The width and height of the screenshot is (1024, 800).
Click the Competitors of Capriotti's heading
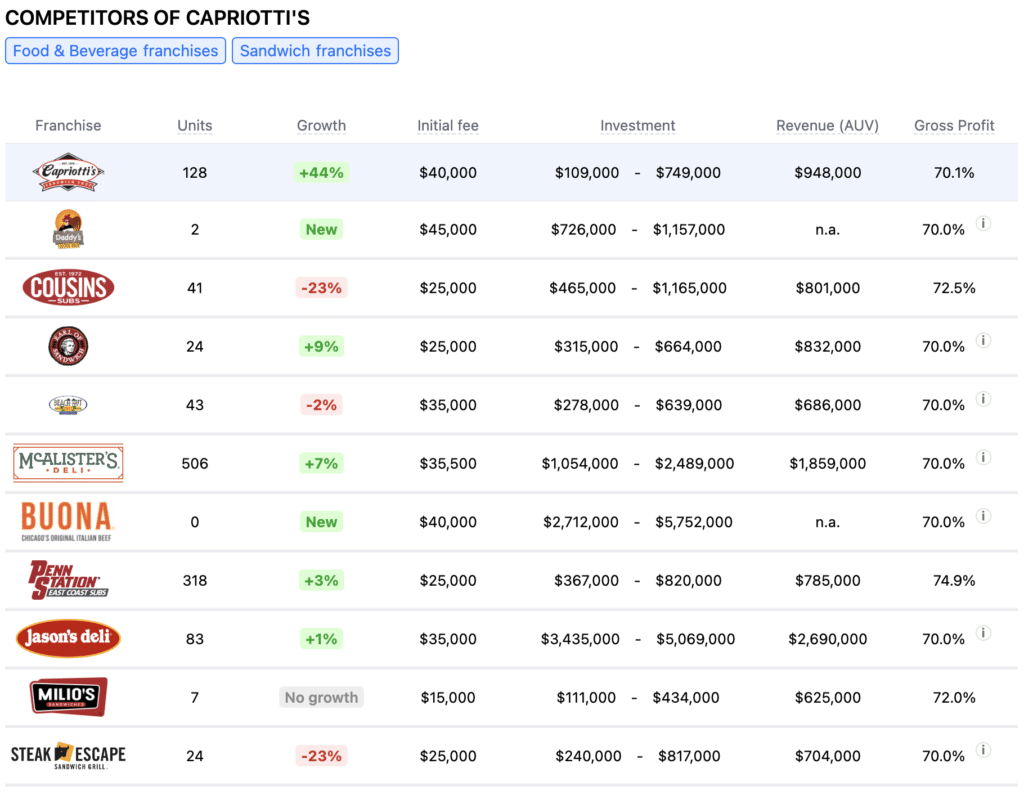pos(157,18)
